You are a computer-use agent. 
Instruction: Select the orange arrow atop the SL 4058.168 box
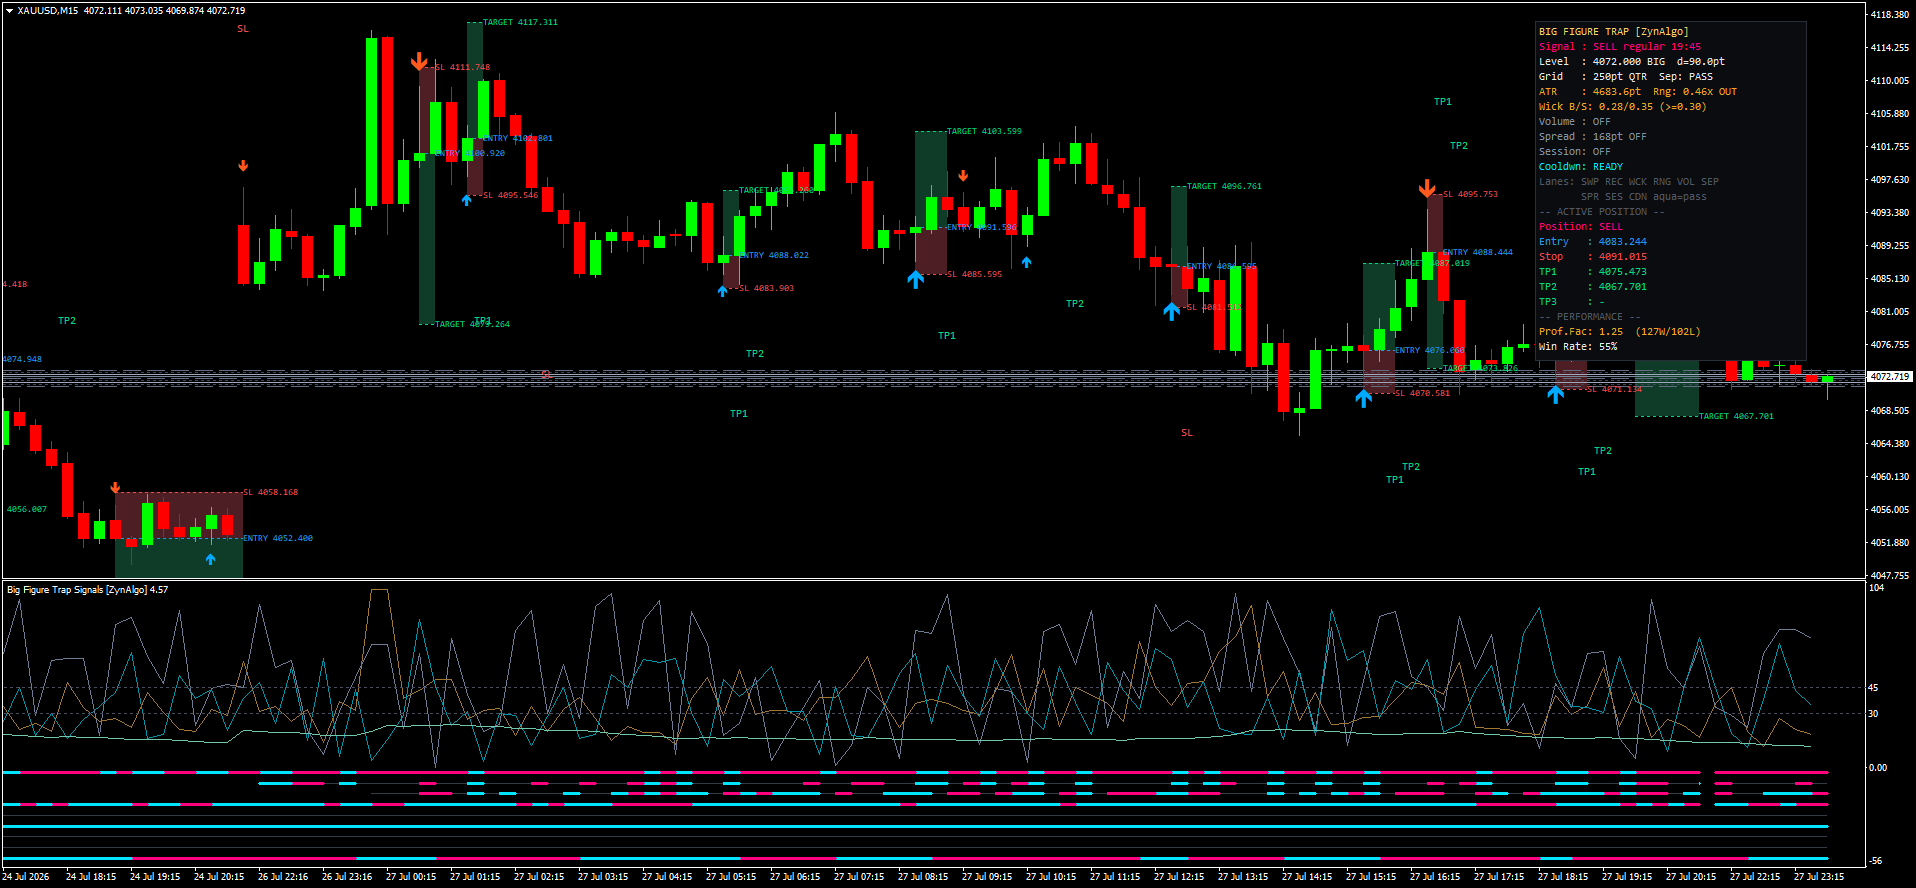(116, 488)
